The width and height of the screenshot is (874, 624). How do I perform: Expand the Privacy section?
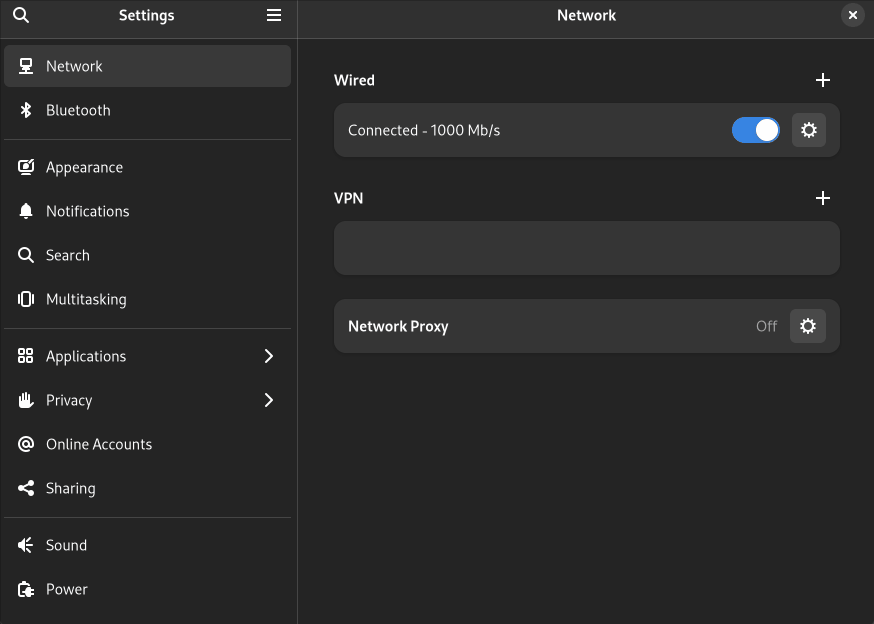pos(268,400)
